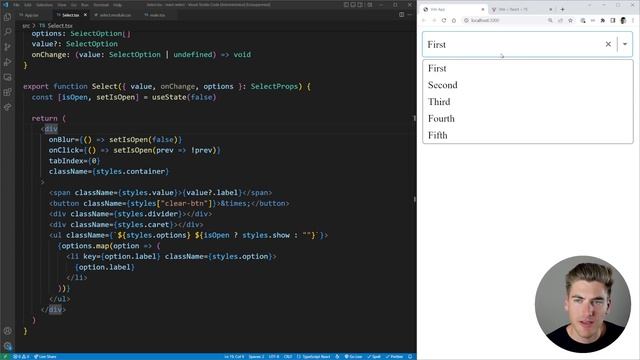
Task: Choose the Third option in the list
Action: point(528,102)
